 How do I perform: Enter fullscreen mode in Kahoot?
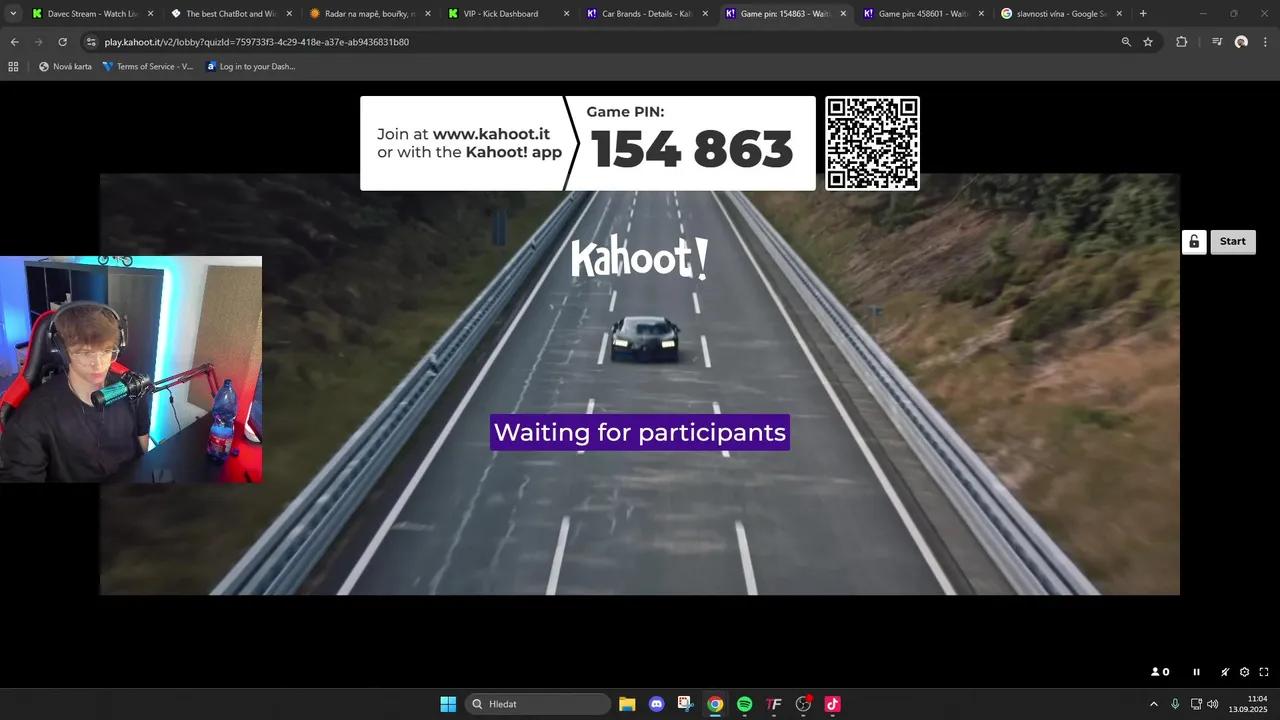[1264, 672]
